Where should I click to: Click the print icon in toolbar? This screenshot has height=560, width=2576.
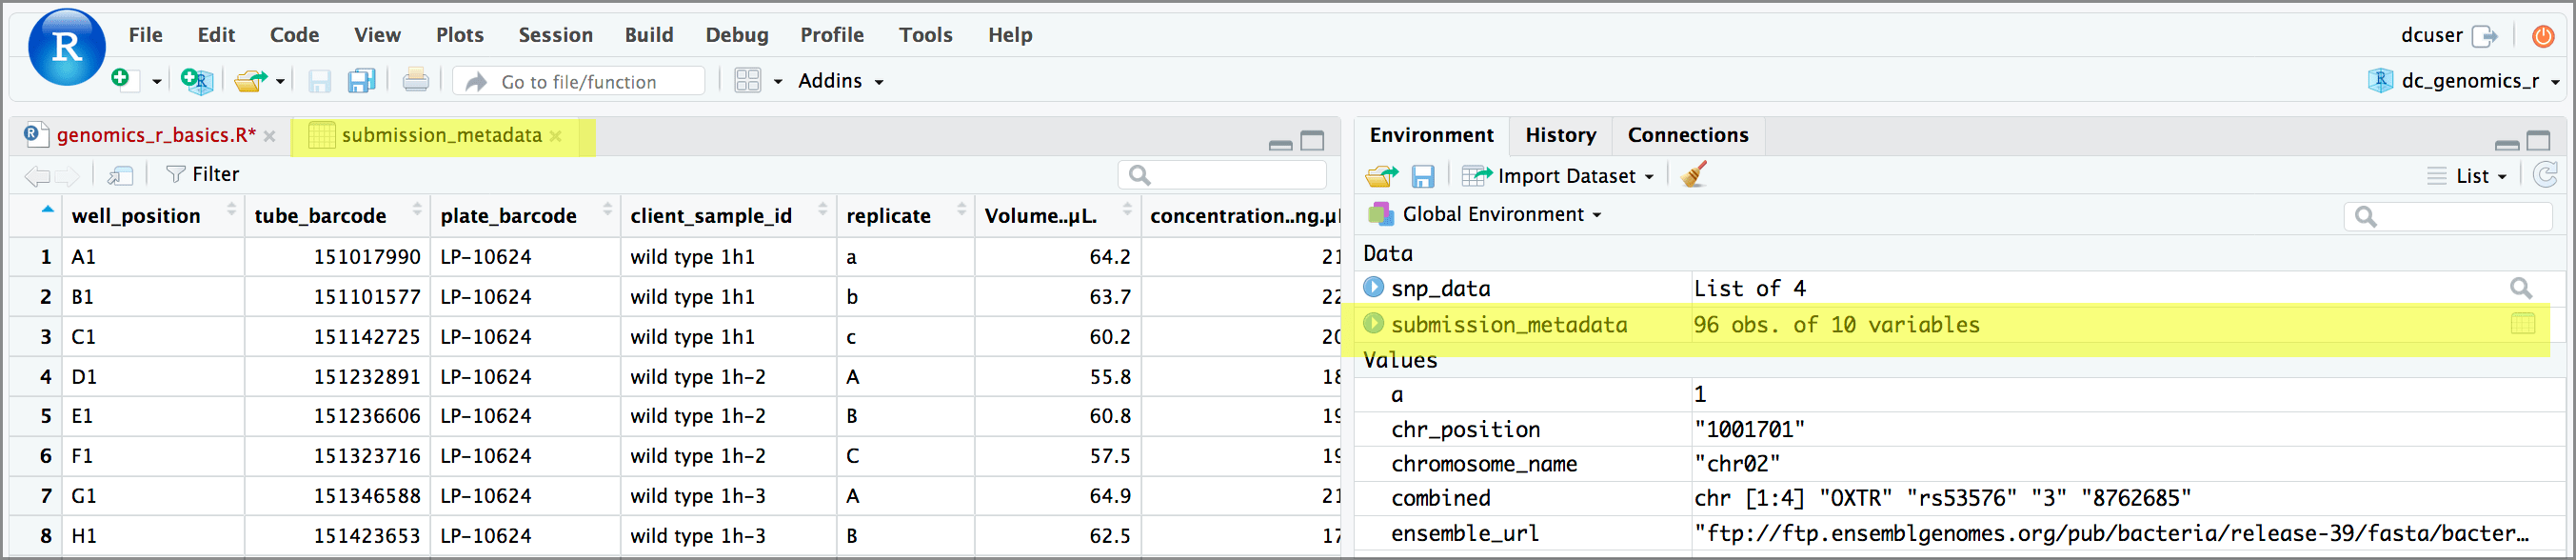pos(416,80)
